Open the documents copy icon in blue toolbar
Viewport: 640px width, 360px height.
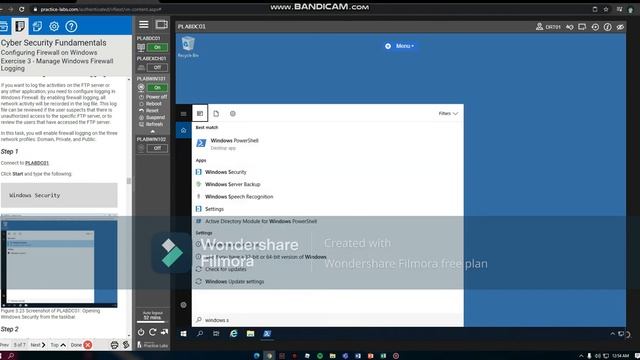[x=37, y=27]
